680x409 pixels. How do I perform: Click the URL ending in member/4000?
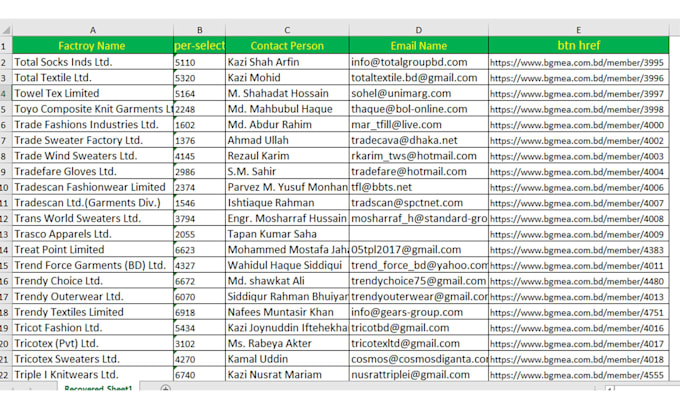coord(579,124)
